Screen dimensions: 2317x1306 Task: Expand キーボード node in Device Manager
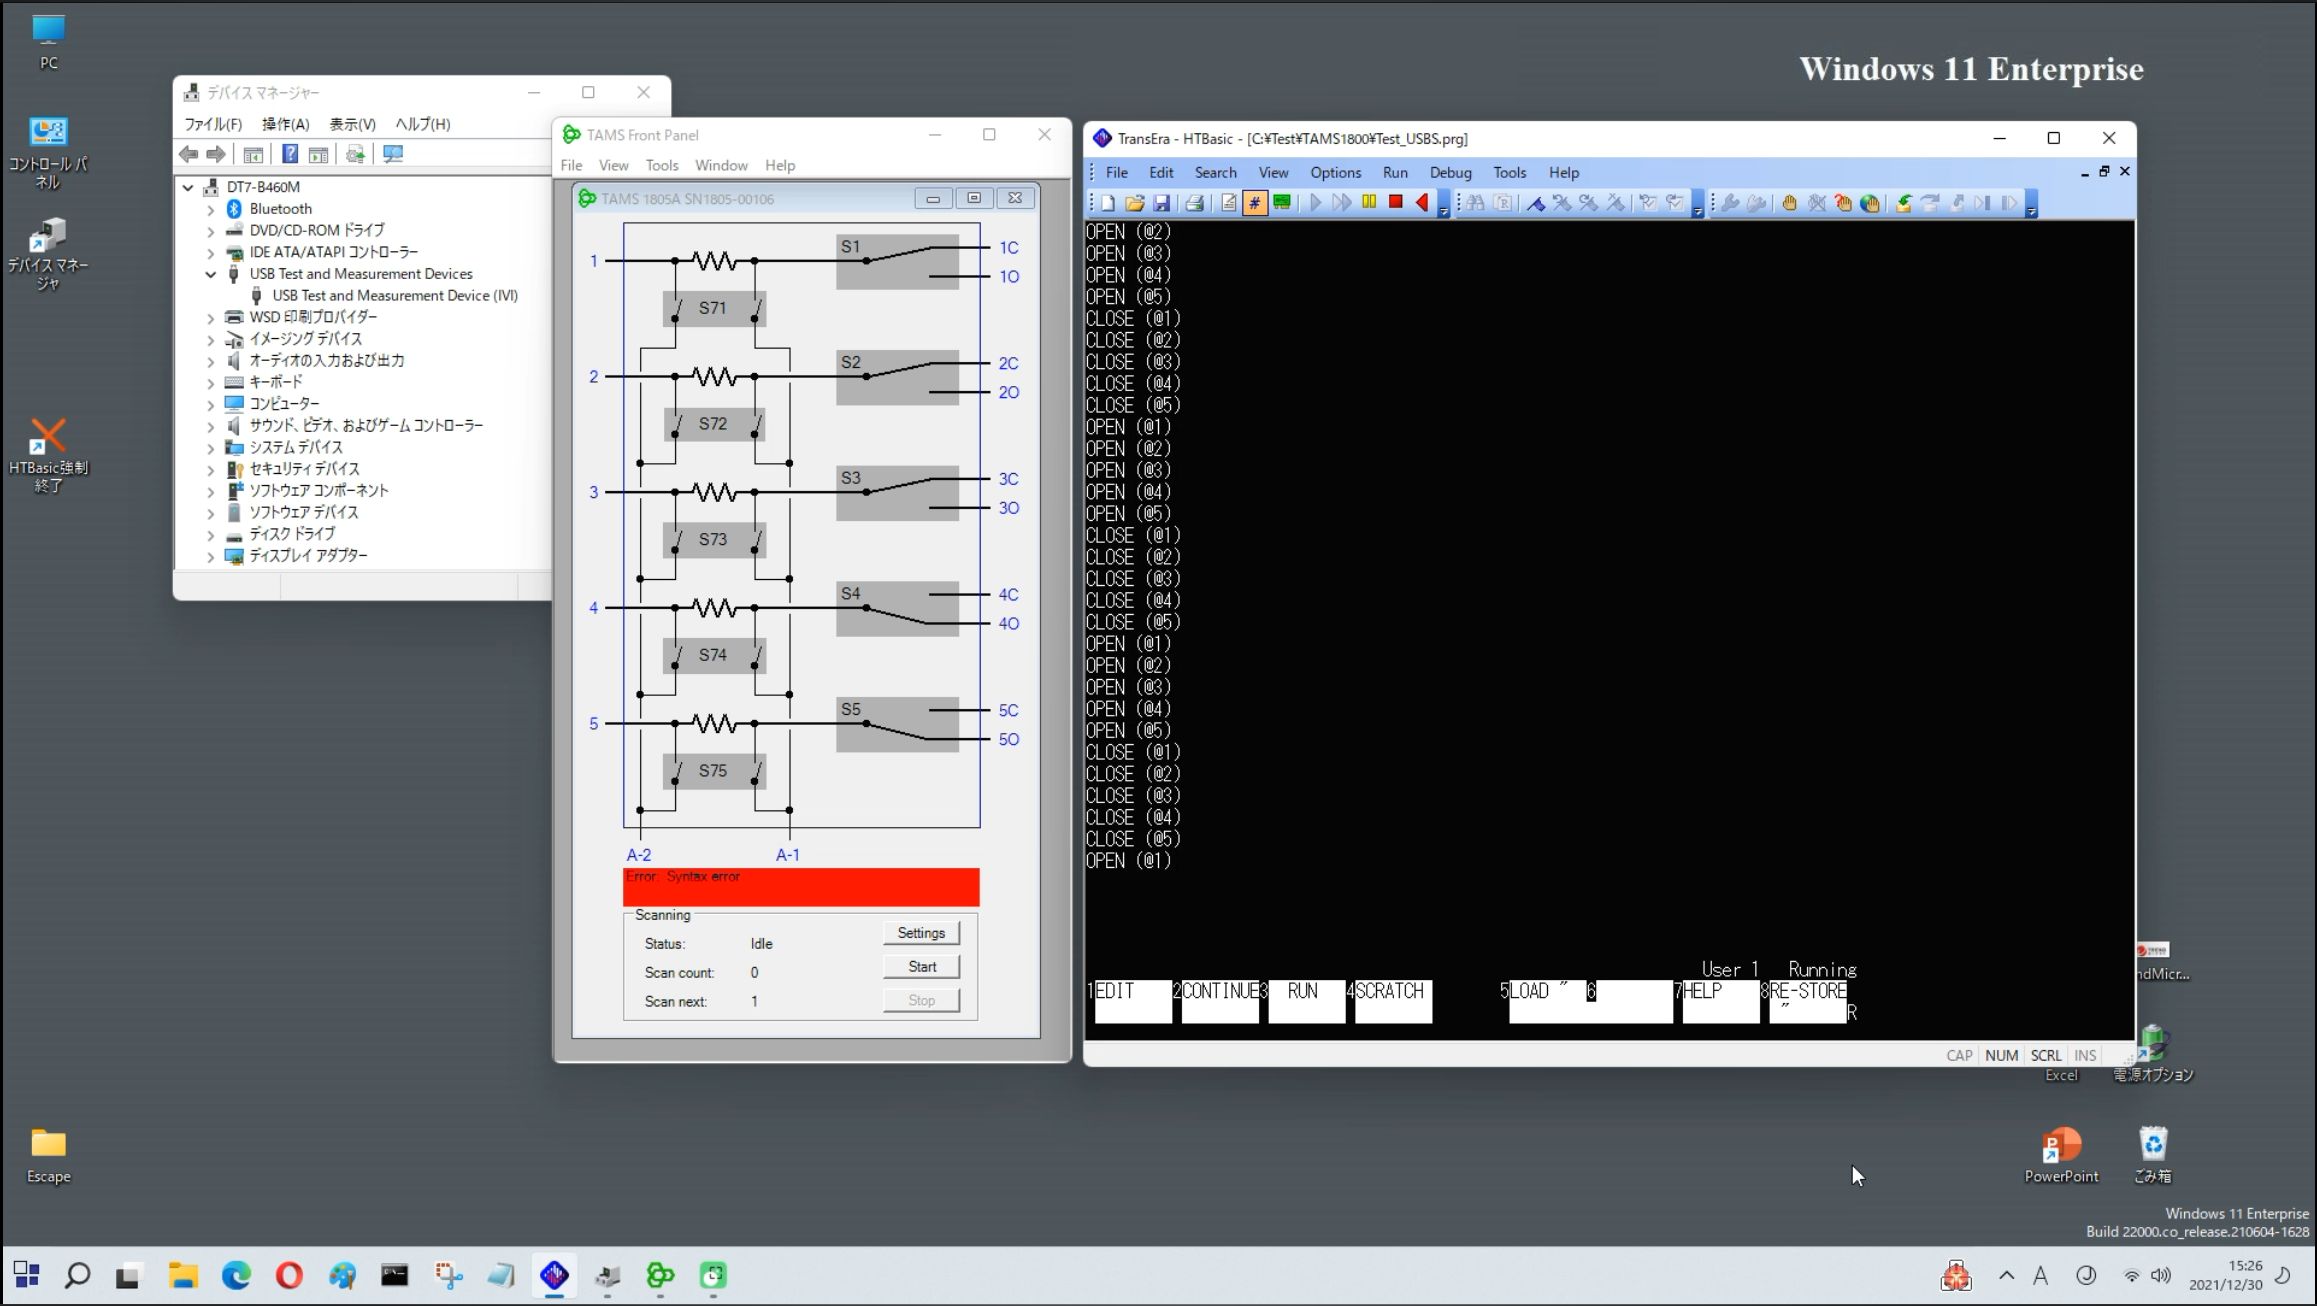point(210,382)
